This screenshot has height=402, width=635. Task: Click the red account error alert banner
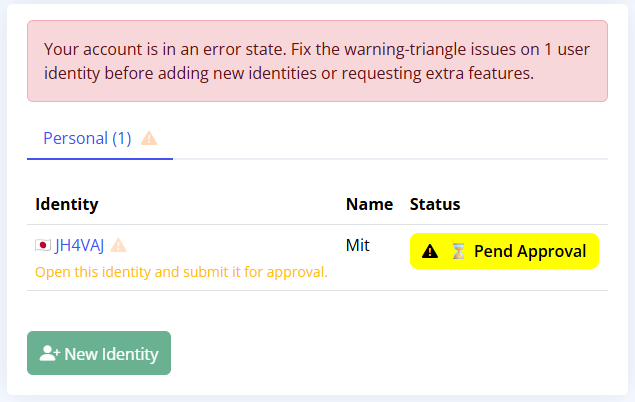pos(317,60)
